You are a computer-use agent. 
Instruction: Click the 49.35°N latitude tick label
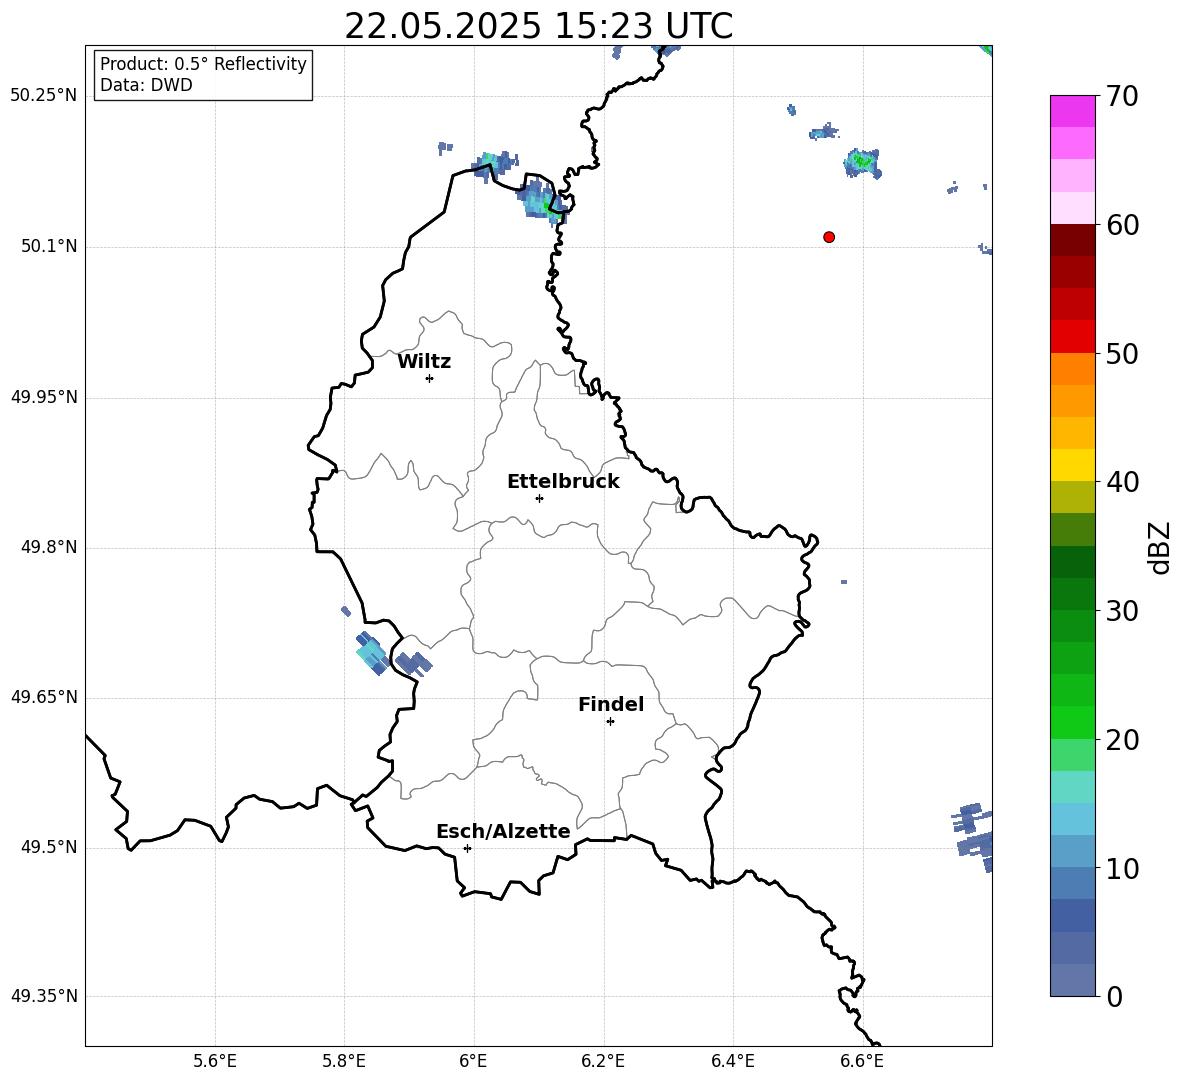point(44,996)
